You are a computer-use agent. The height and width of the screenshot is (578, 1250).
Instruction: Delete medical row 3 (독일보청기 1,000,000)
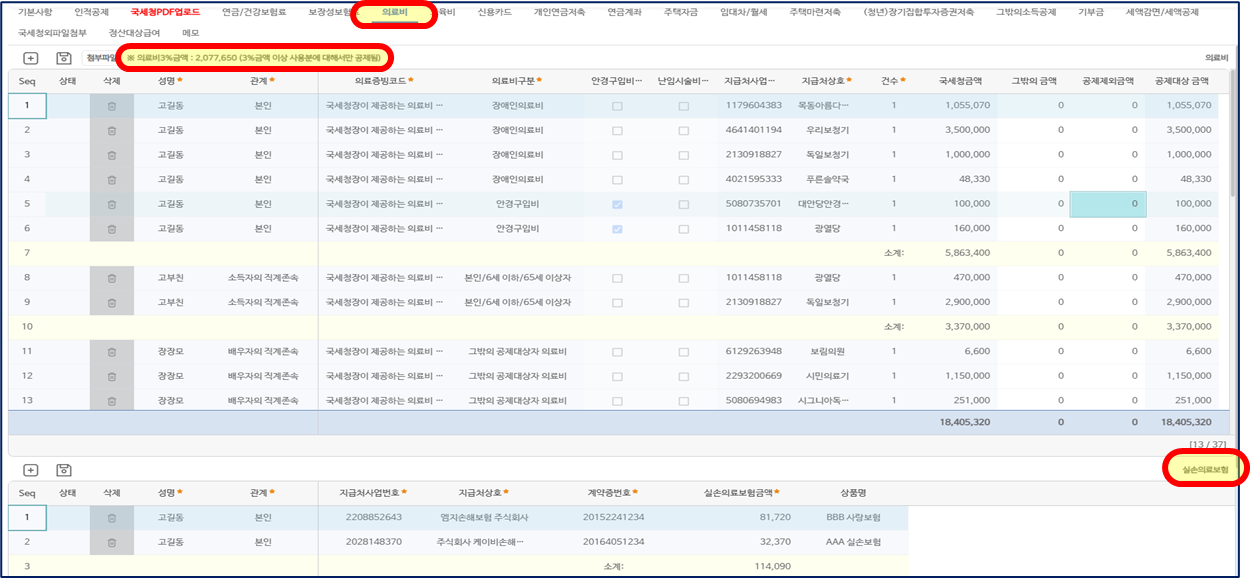click(112, 154)
